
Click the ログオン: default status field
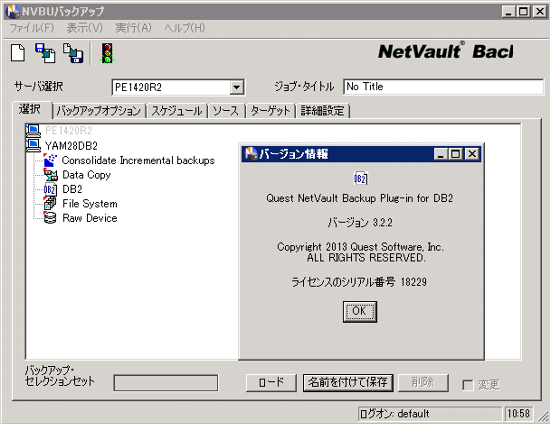[430, 414]
